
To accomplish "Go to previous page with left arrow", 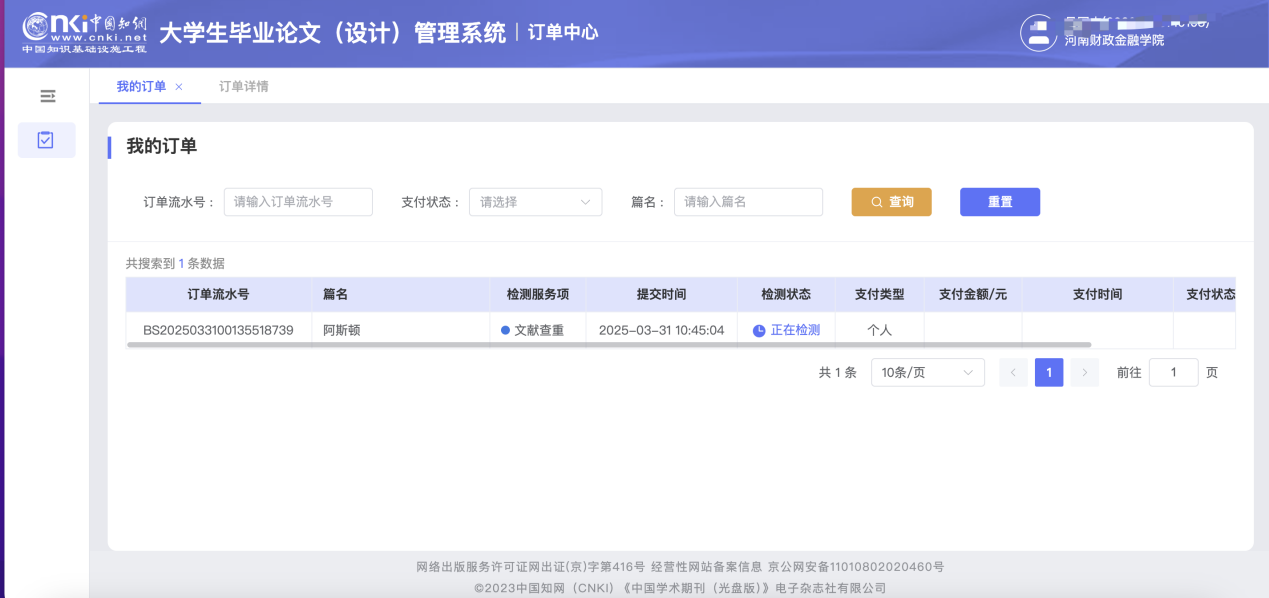I will tap(1013, 373).
